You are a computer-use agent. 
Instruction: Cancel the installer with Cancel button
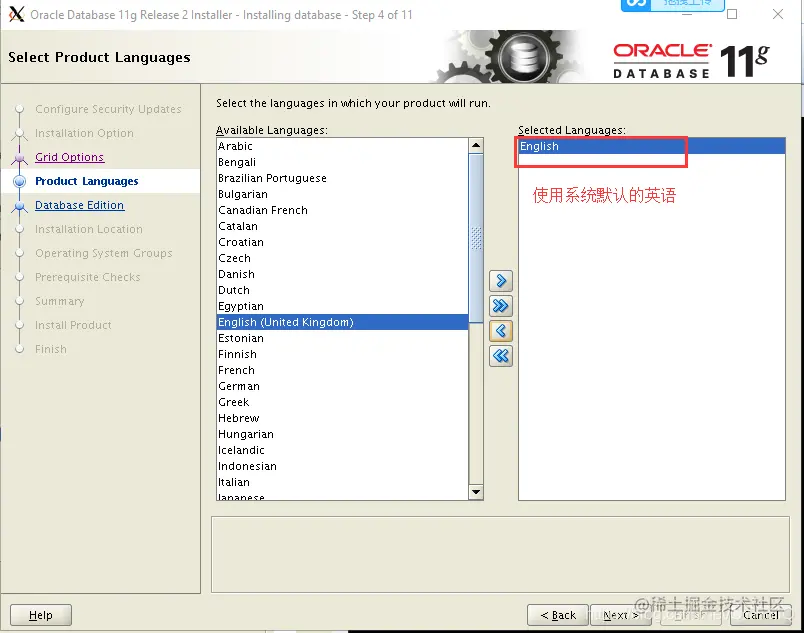[x=760, y=615]
